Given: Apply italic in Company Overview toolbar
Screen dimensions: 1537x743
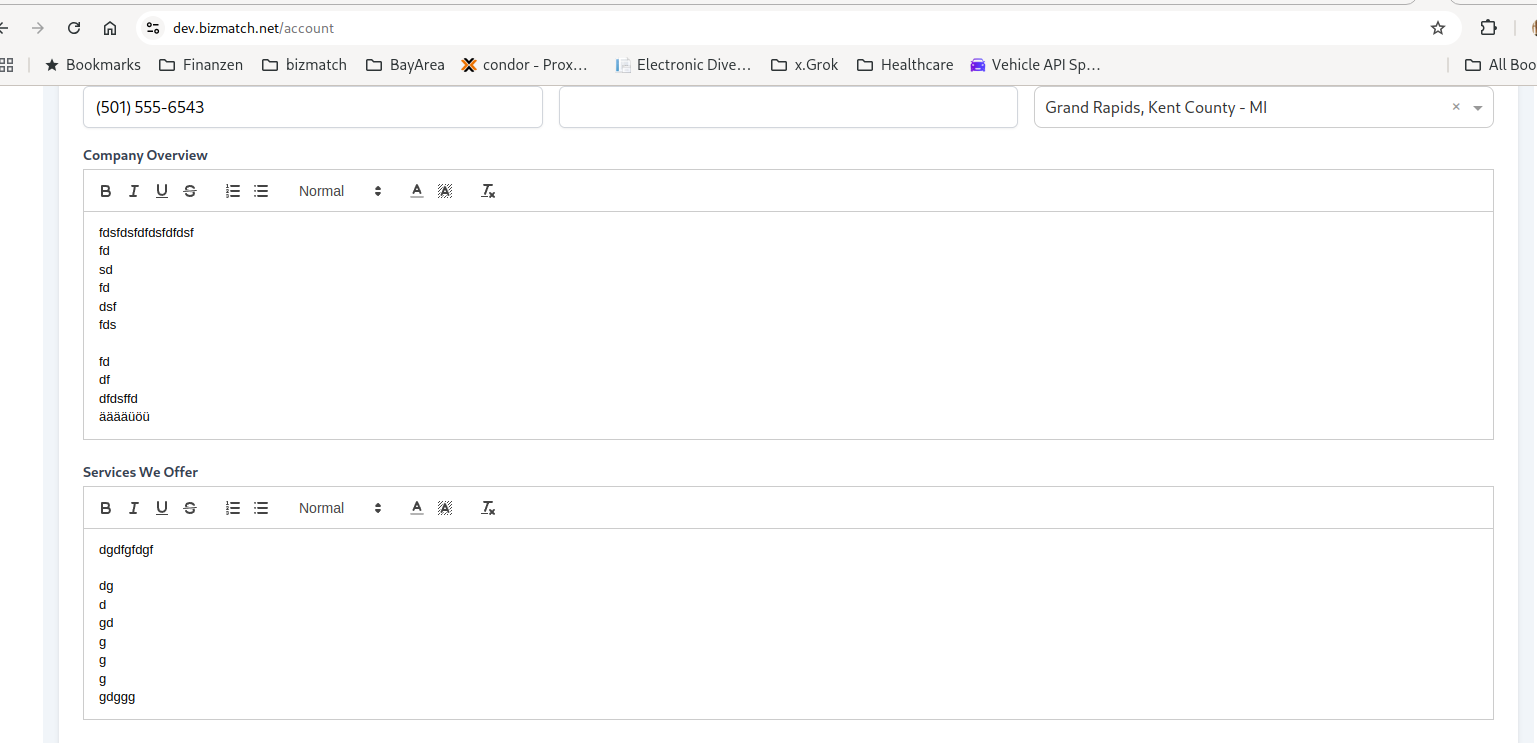Looking at the screenshot, I should click(133, 191).
